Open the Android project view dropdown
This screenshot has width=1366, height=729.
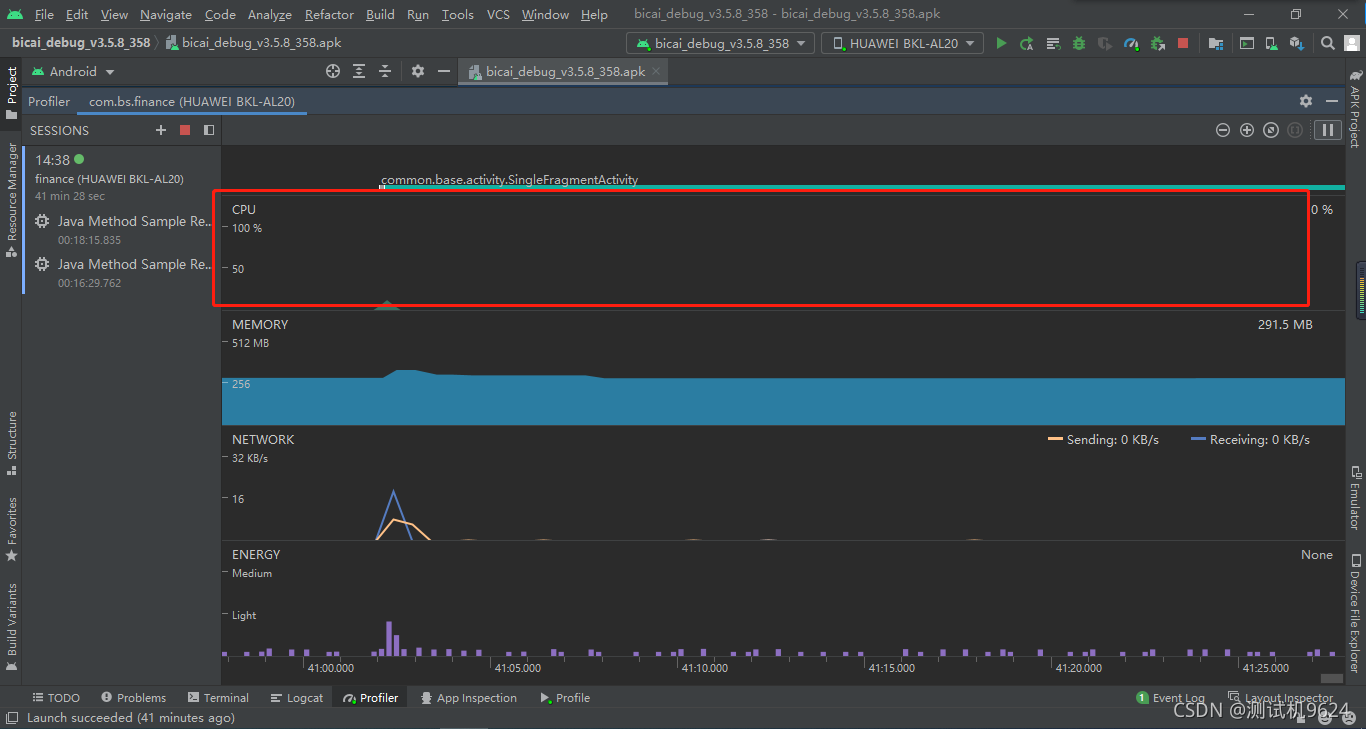73,72
